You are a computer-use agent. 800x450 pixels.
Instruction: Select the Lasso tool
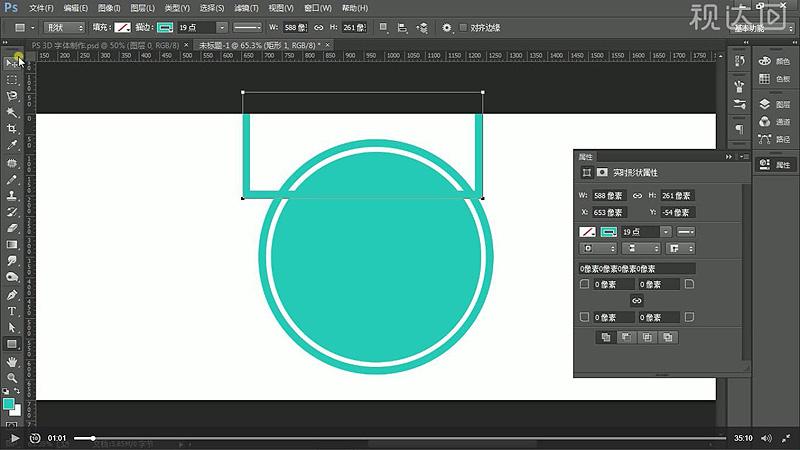pyautogui.click(x=11, y=96)
